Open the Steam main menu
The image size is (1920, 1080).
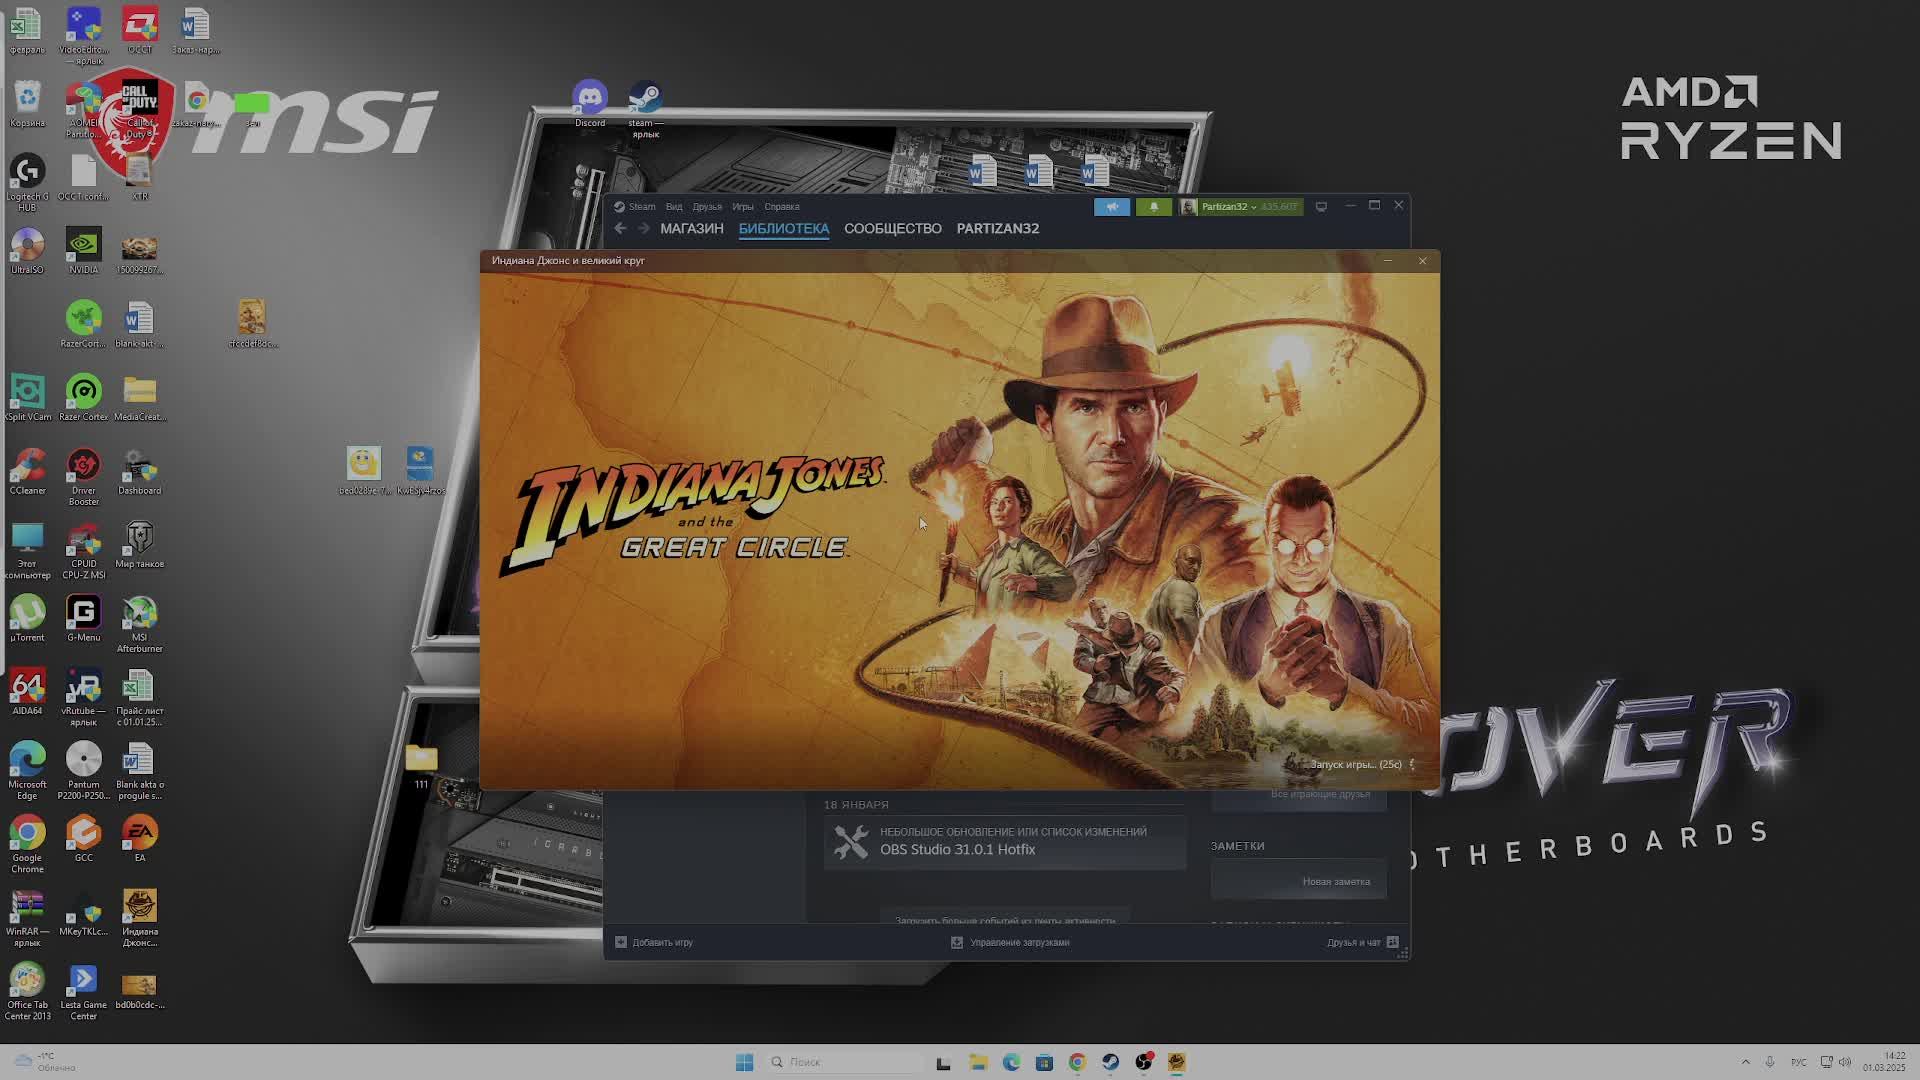click(x=635, y=207)
